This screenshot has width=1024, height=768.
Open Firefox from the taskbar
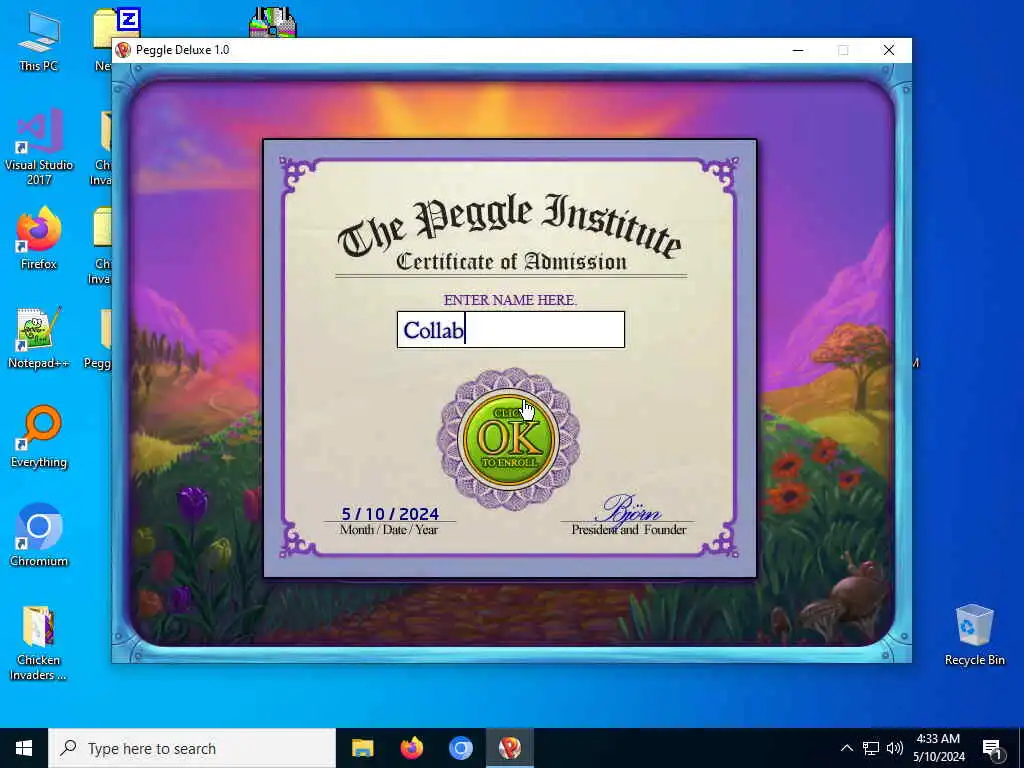point(411,748)
